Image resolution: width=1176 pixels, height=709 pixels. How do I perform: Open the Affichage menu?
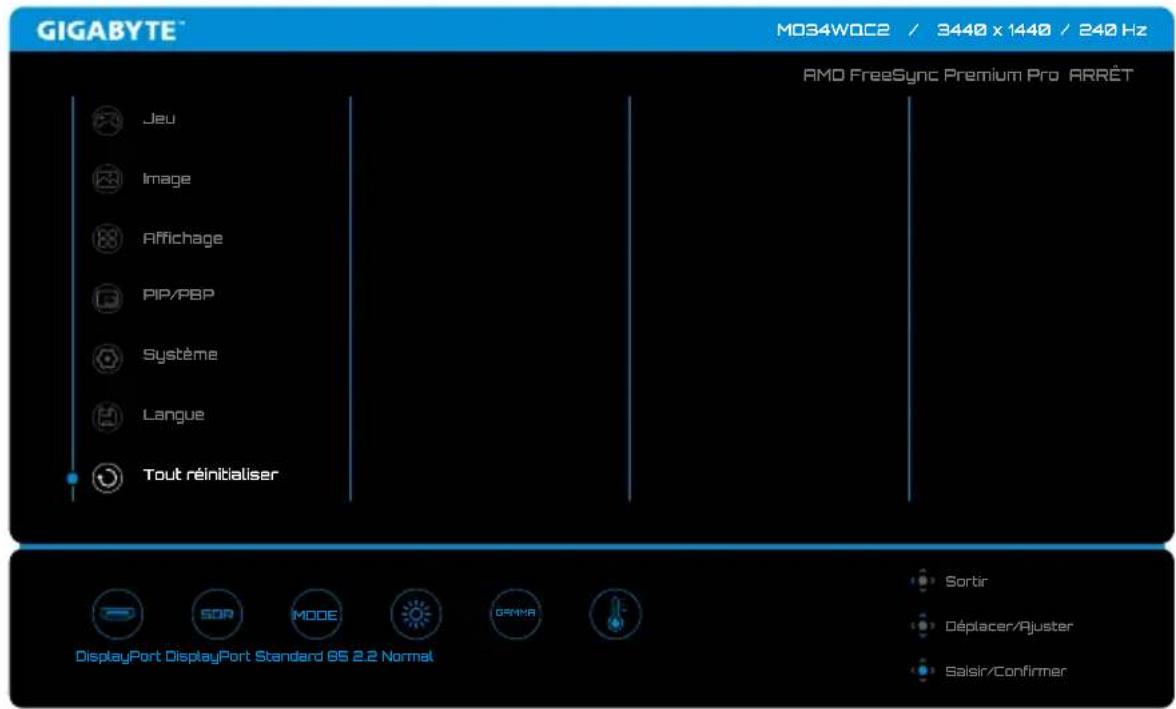(182, 239)
